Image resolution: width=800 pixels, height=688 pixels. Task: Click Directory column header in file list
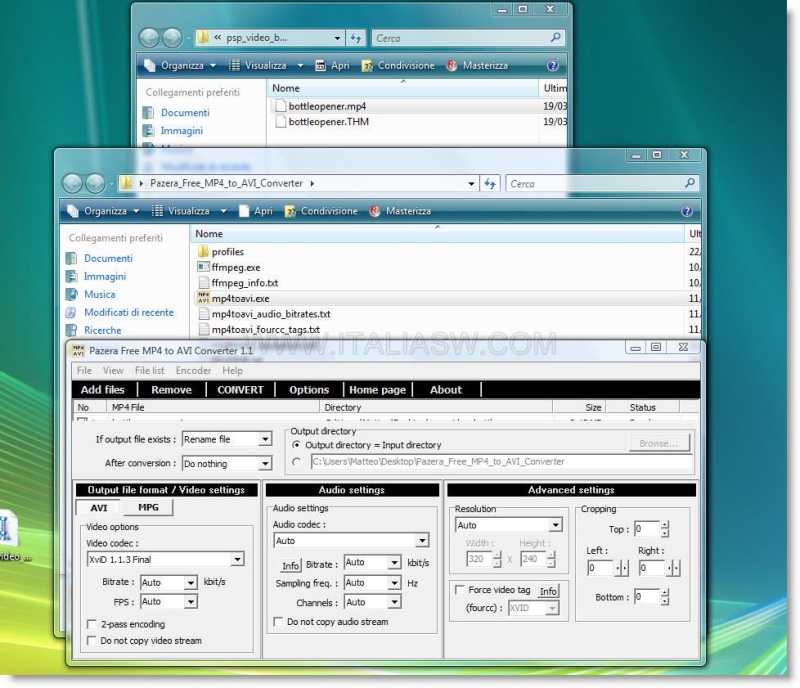tap(436, 407)
